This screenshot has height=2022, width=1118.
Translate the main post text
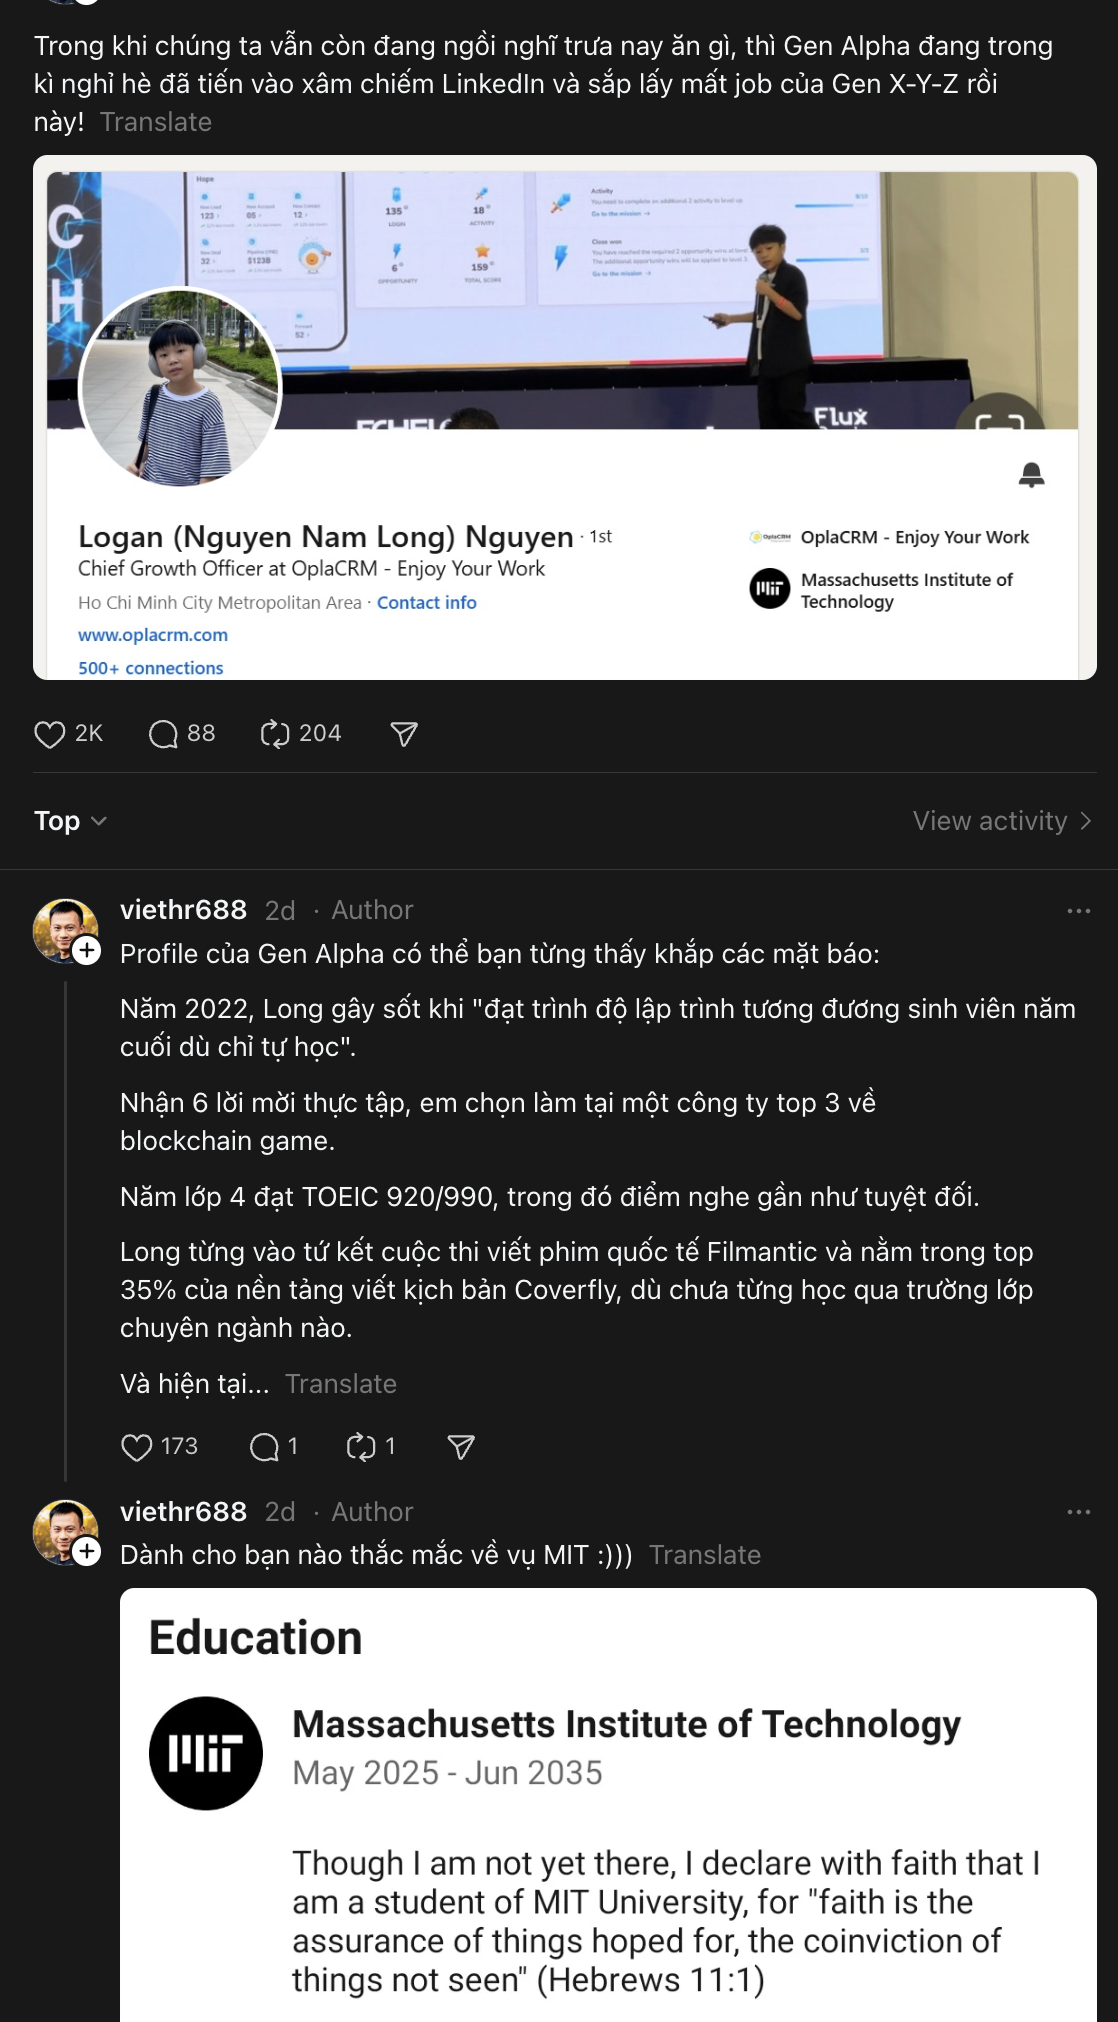pyautogui.click(x=156, y=122)
